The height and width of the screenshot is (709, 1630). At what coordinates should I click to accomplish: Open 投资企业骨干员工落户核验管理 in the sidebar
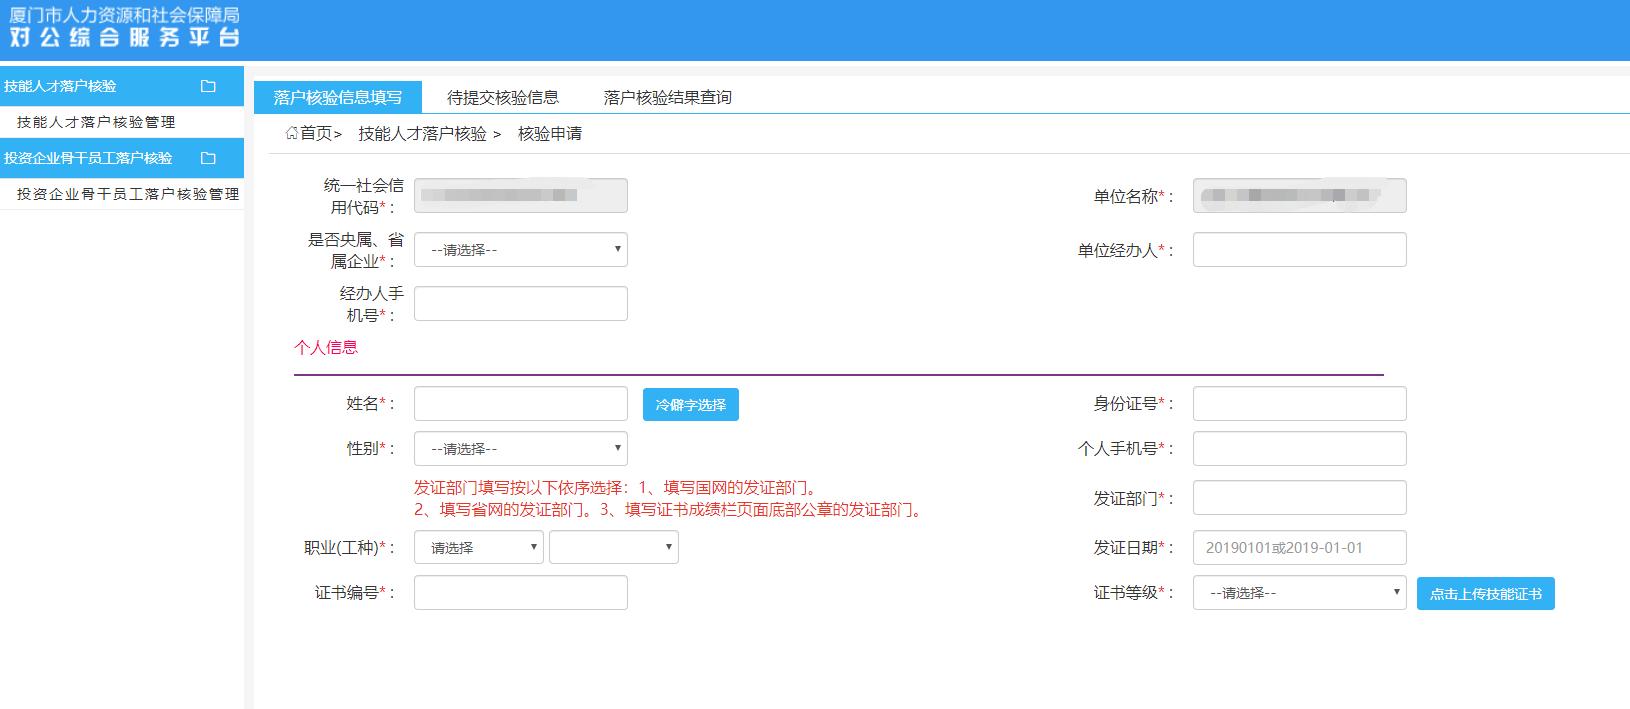click(122, 194)
